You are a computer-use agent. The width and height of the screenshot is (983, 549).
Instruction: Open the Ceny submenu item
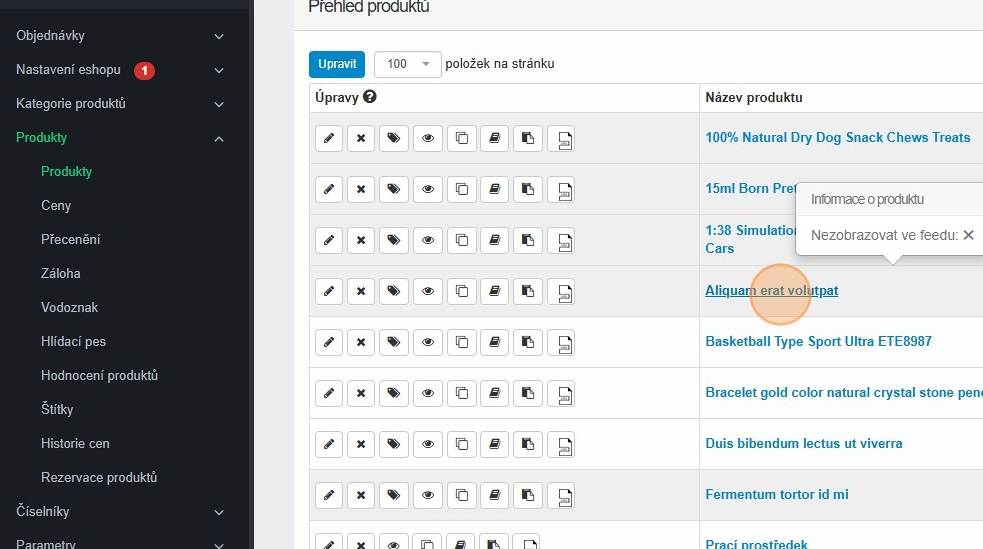tap(56, 206)
